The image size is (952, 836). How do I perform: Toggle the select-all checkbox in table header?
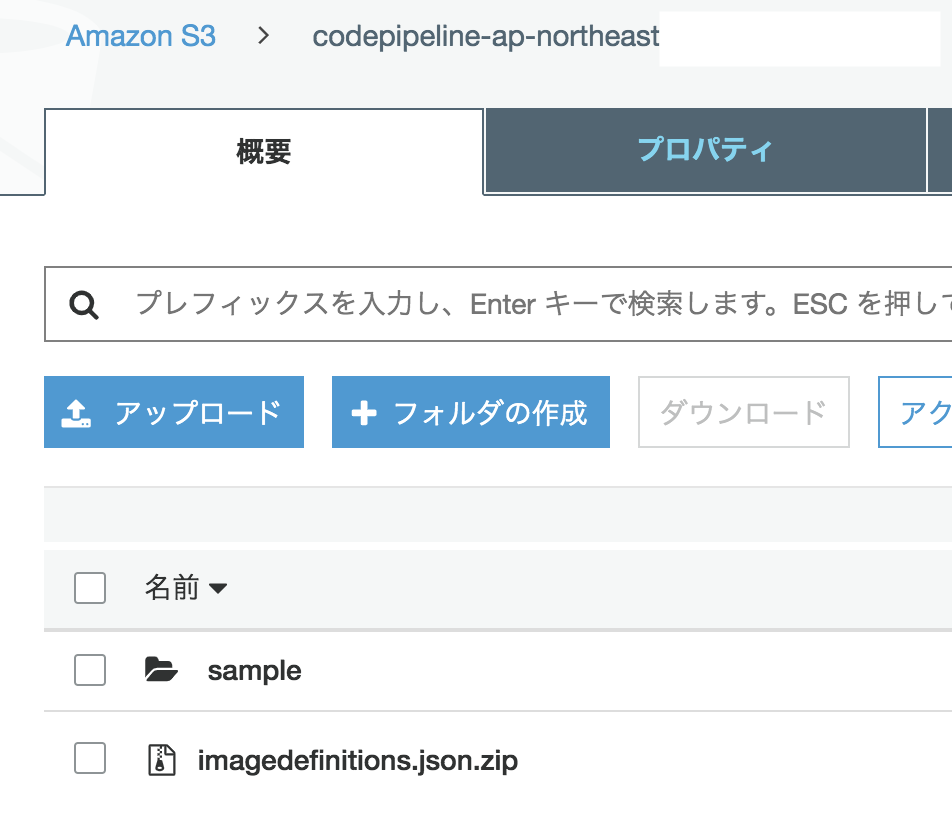[x=90, y=588]
